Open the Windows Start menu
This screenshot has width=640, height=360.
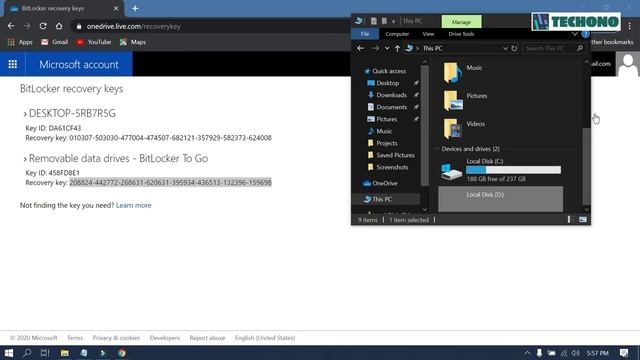[9, 353]
